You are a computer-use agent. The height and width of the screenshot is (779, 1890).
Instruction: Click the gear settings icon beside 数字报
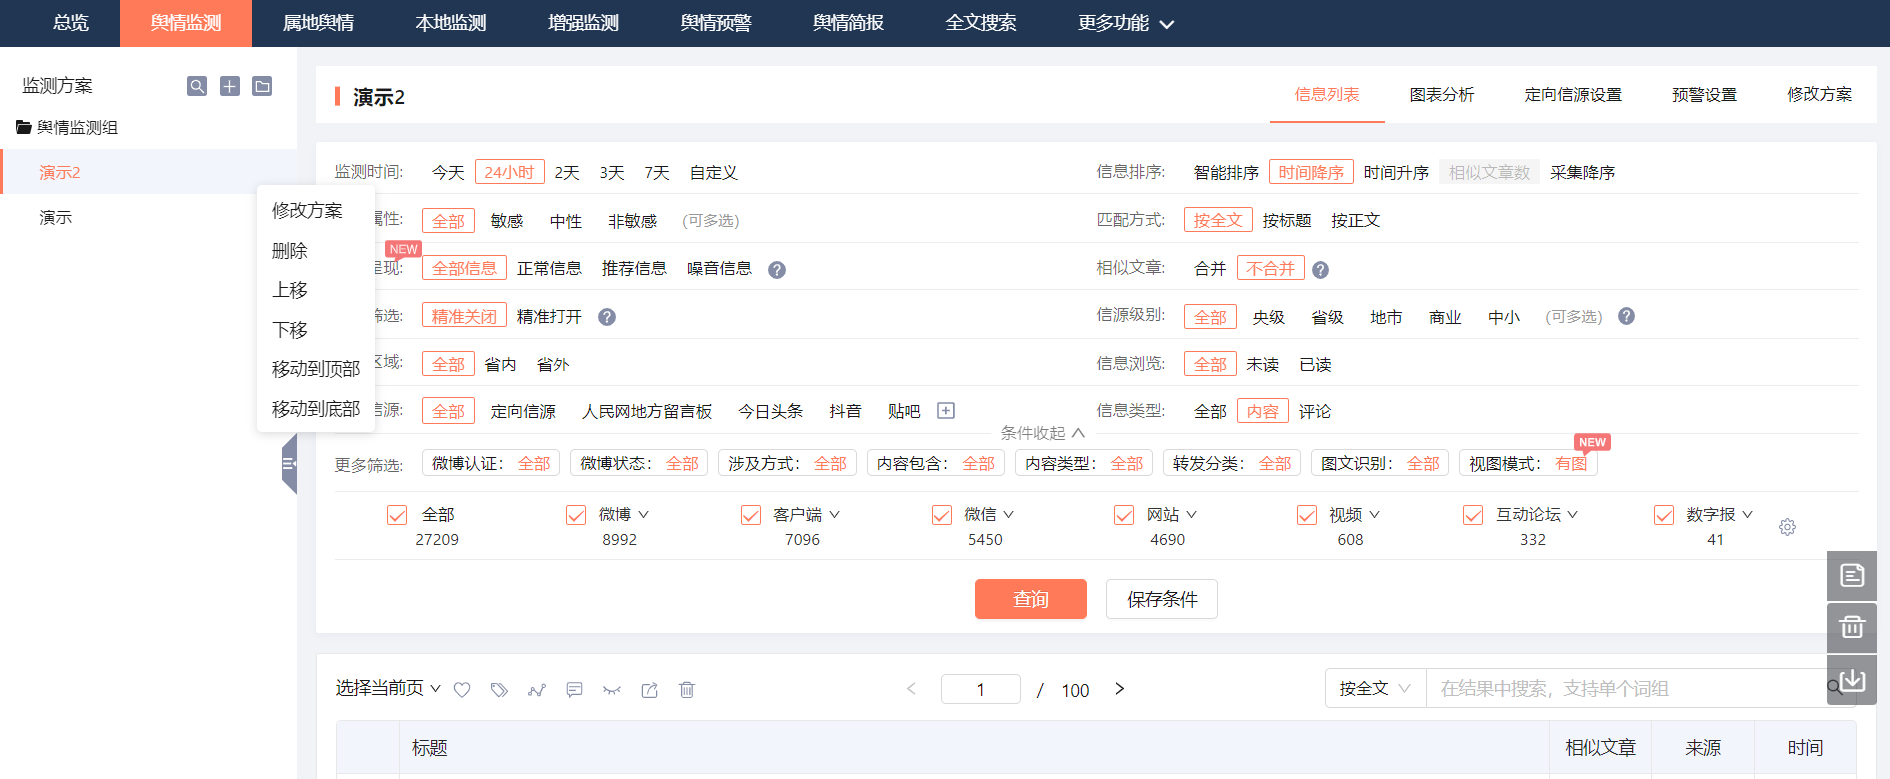coord(1787,527)
